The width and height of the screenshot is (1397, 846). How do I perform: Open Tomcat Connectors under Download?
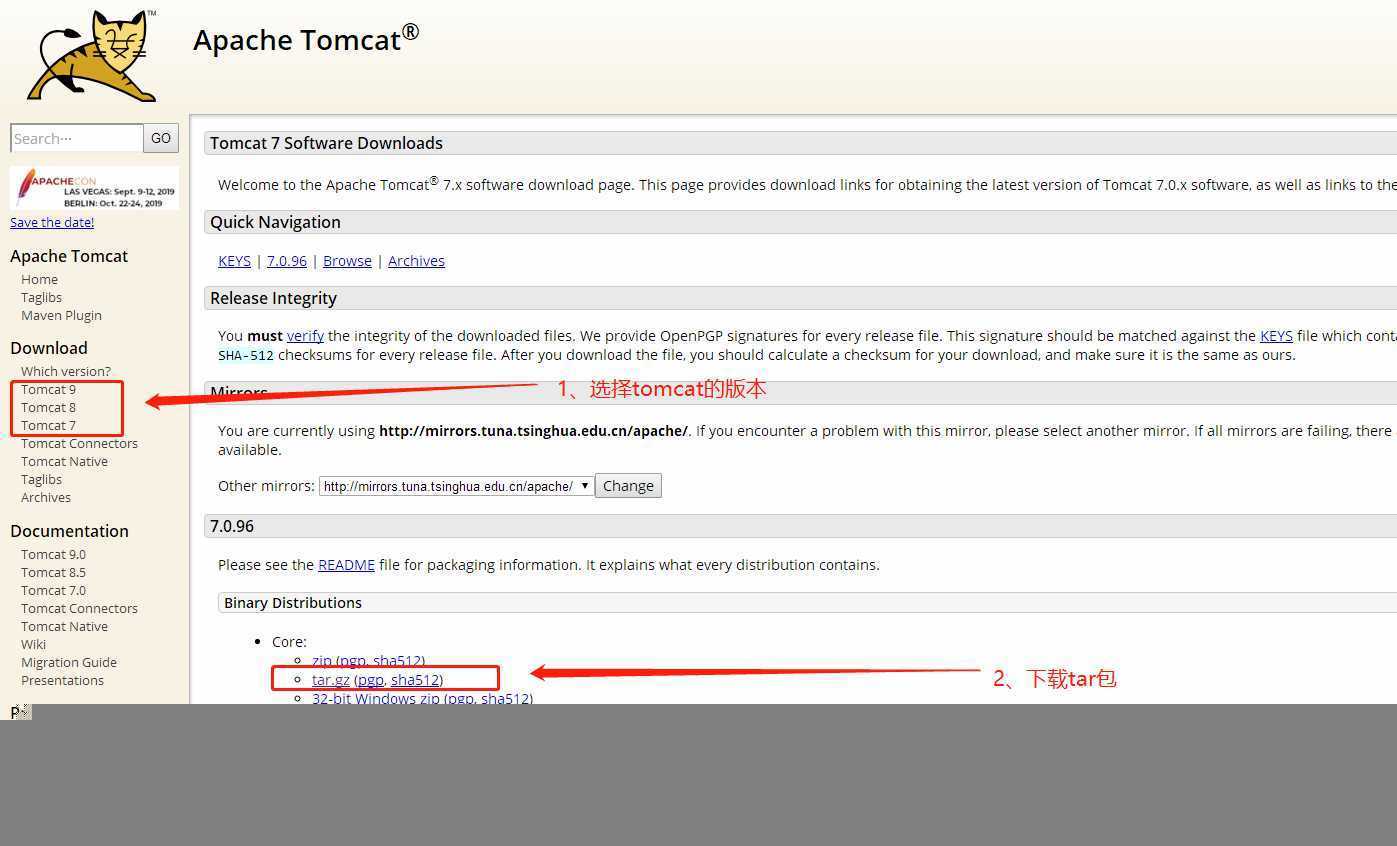tap(79, 443)
